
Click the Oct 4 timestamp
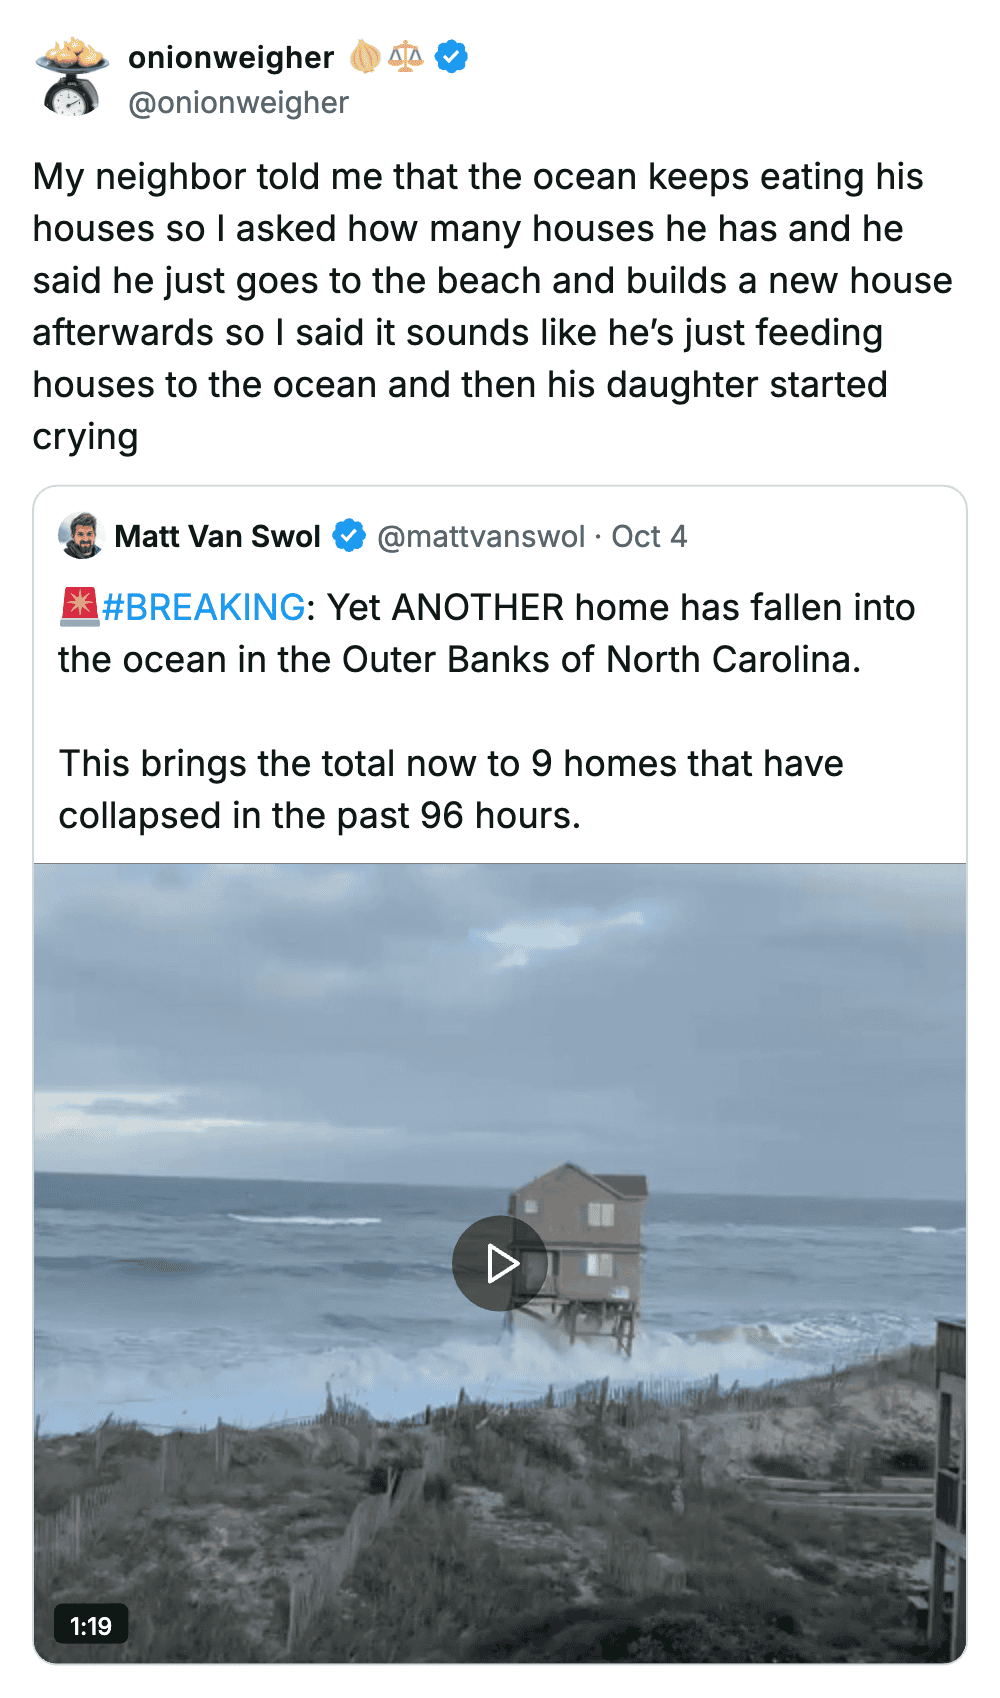(x=649, y=536)
